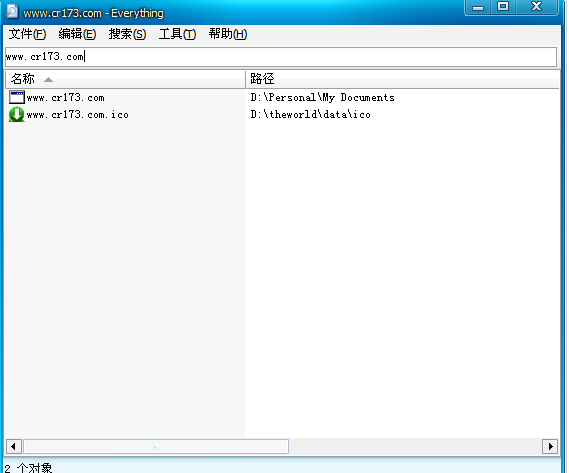
Task: Click the right arrow of horizontal scrollbar
Action: pos(550,446)
